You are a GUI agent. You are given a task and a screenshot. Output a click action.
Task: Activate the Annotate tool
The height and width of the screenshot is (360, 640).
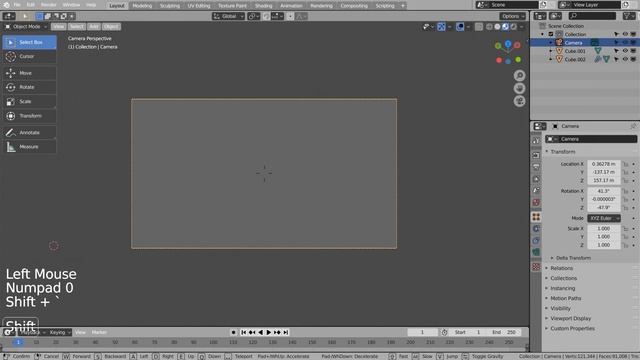click(29, 132)
